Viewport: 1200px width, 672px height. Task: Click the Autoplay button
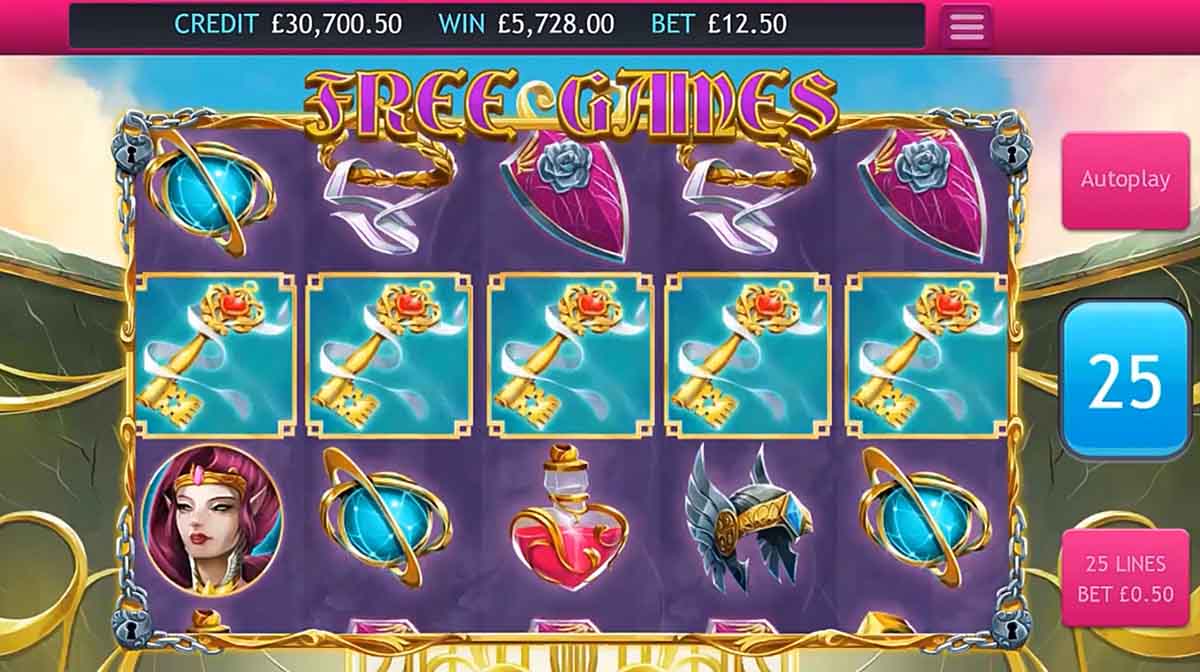point(1125,180)
